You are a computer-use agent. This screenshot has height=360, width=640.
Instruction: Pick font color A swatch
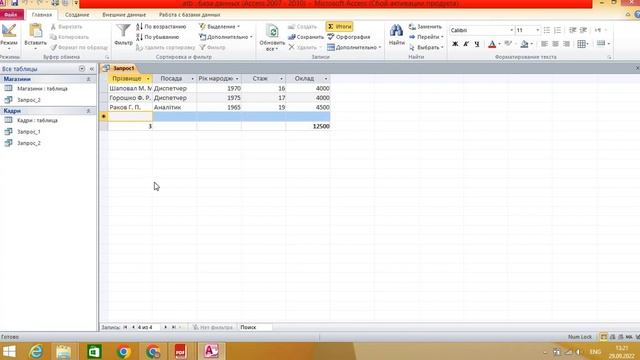(x=492, y=44)
